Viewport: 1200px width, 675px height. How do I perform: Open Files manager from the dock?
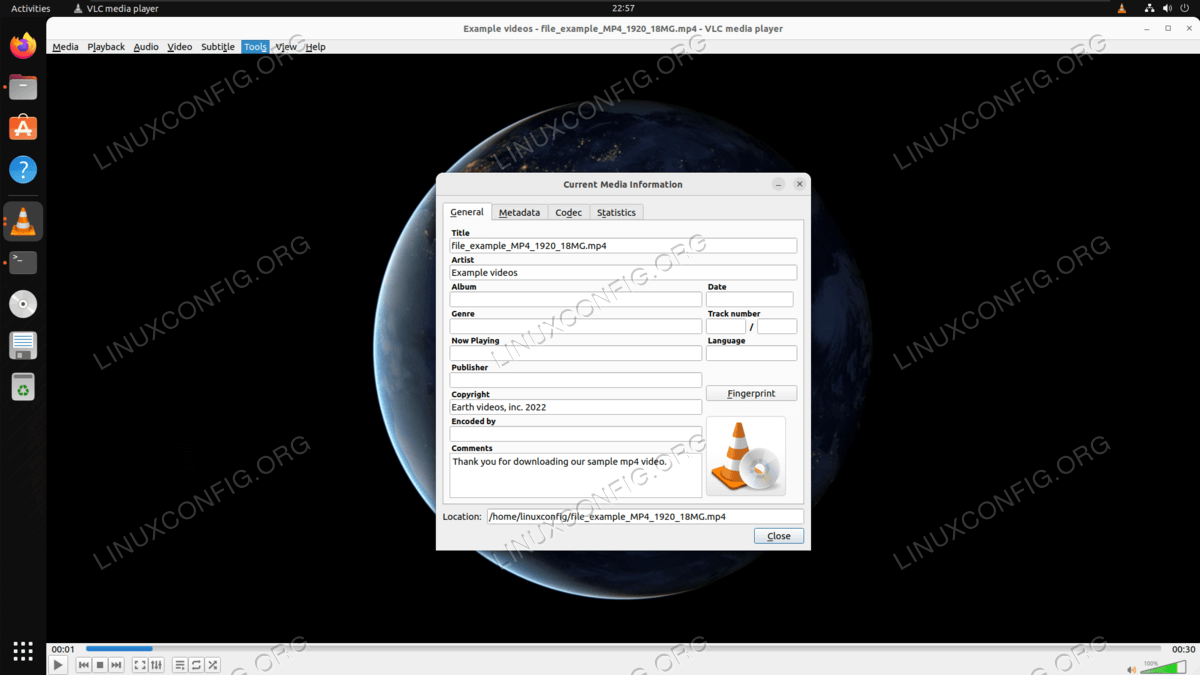tap(23, 87)
